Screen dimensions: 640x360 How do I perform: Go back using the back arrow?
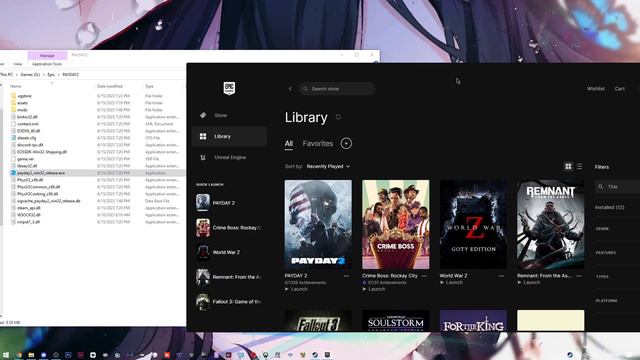pos(290,89)
